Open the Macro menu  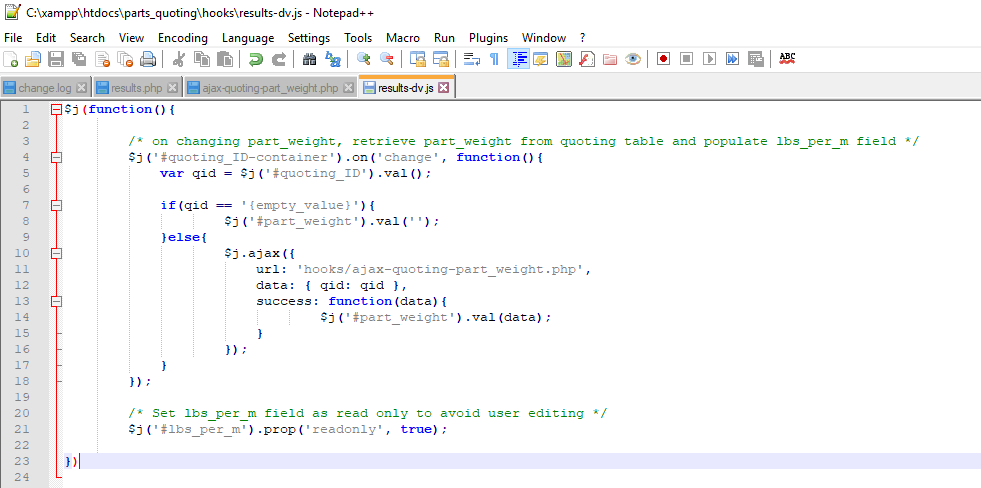click(x=403, y=38)
